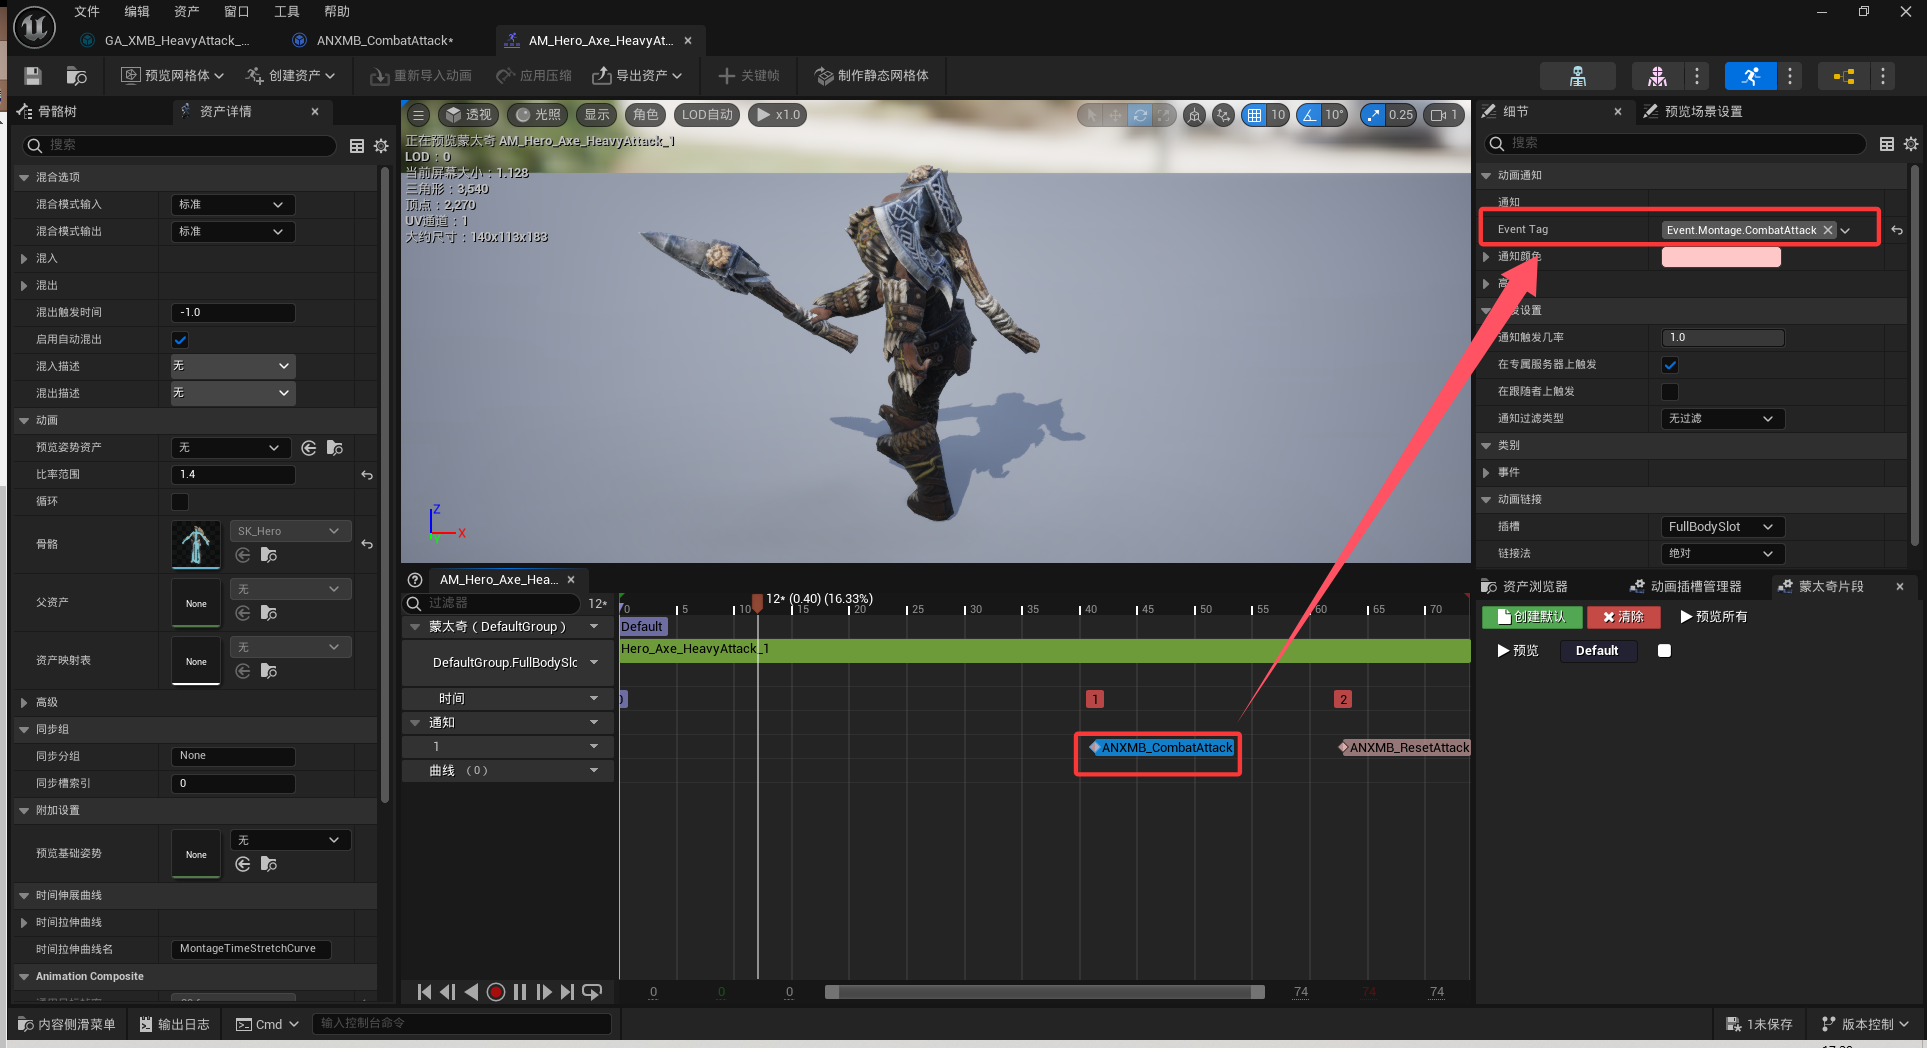
Task: Start recording the animation
Action: point(495,992)
